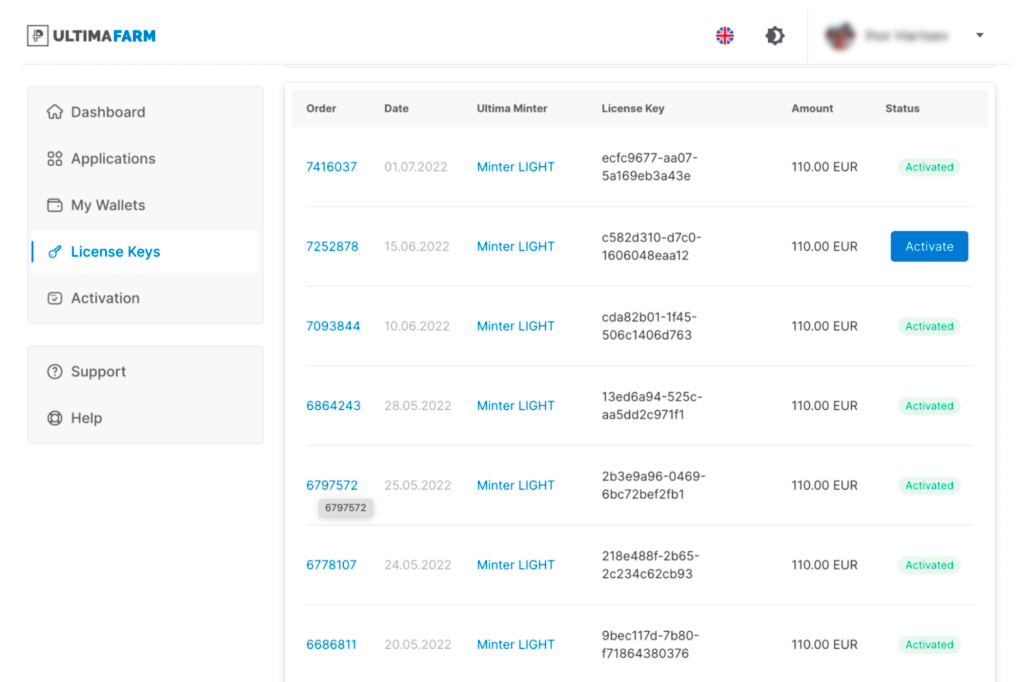Go to the Dashboard menu item
The width and height of the screenshot is (1024, 682).
coord(145,112)
